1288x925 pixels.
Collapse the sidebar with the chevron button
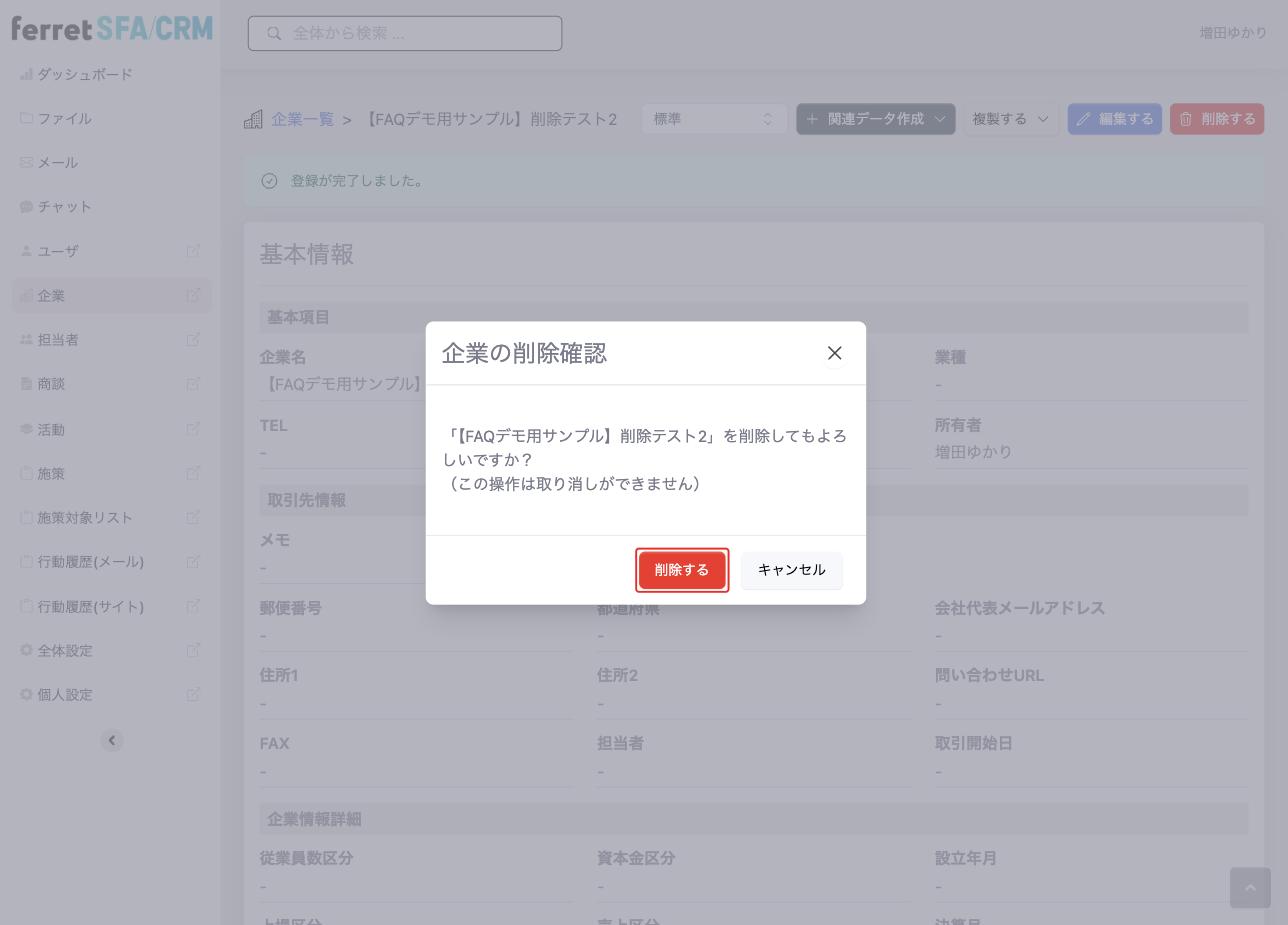pos(112,740)
